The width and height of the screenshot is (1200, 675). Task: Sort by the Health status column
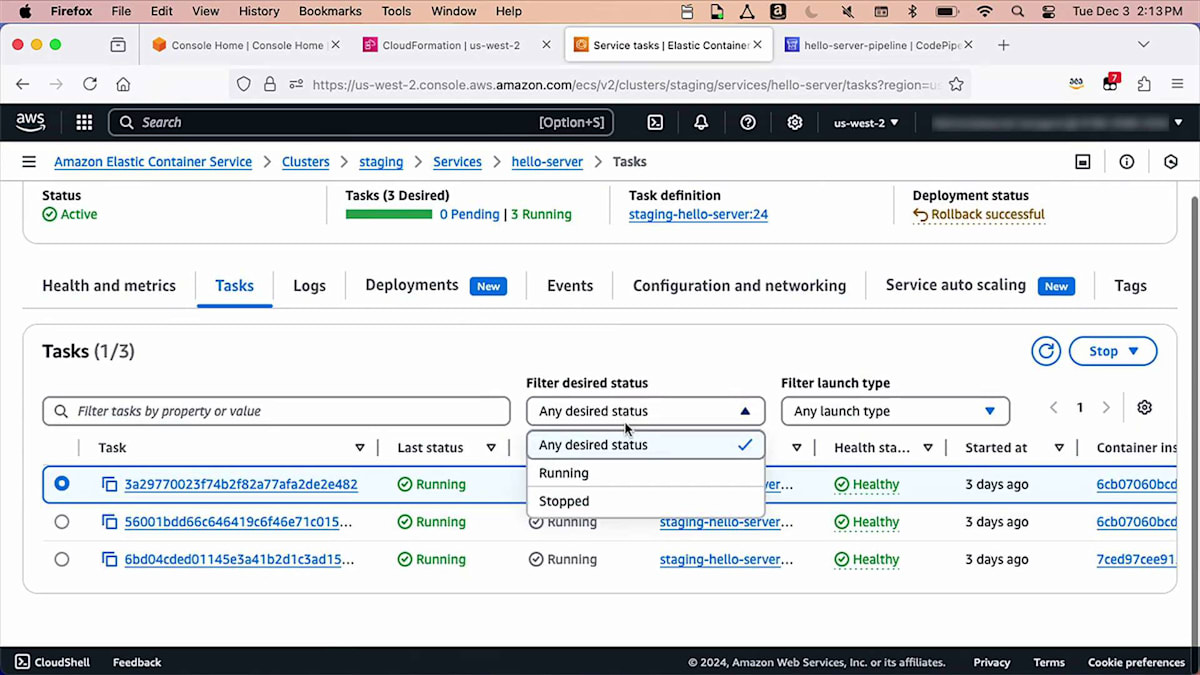pos(928,448)
